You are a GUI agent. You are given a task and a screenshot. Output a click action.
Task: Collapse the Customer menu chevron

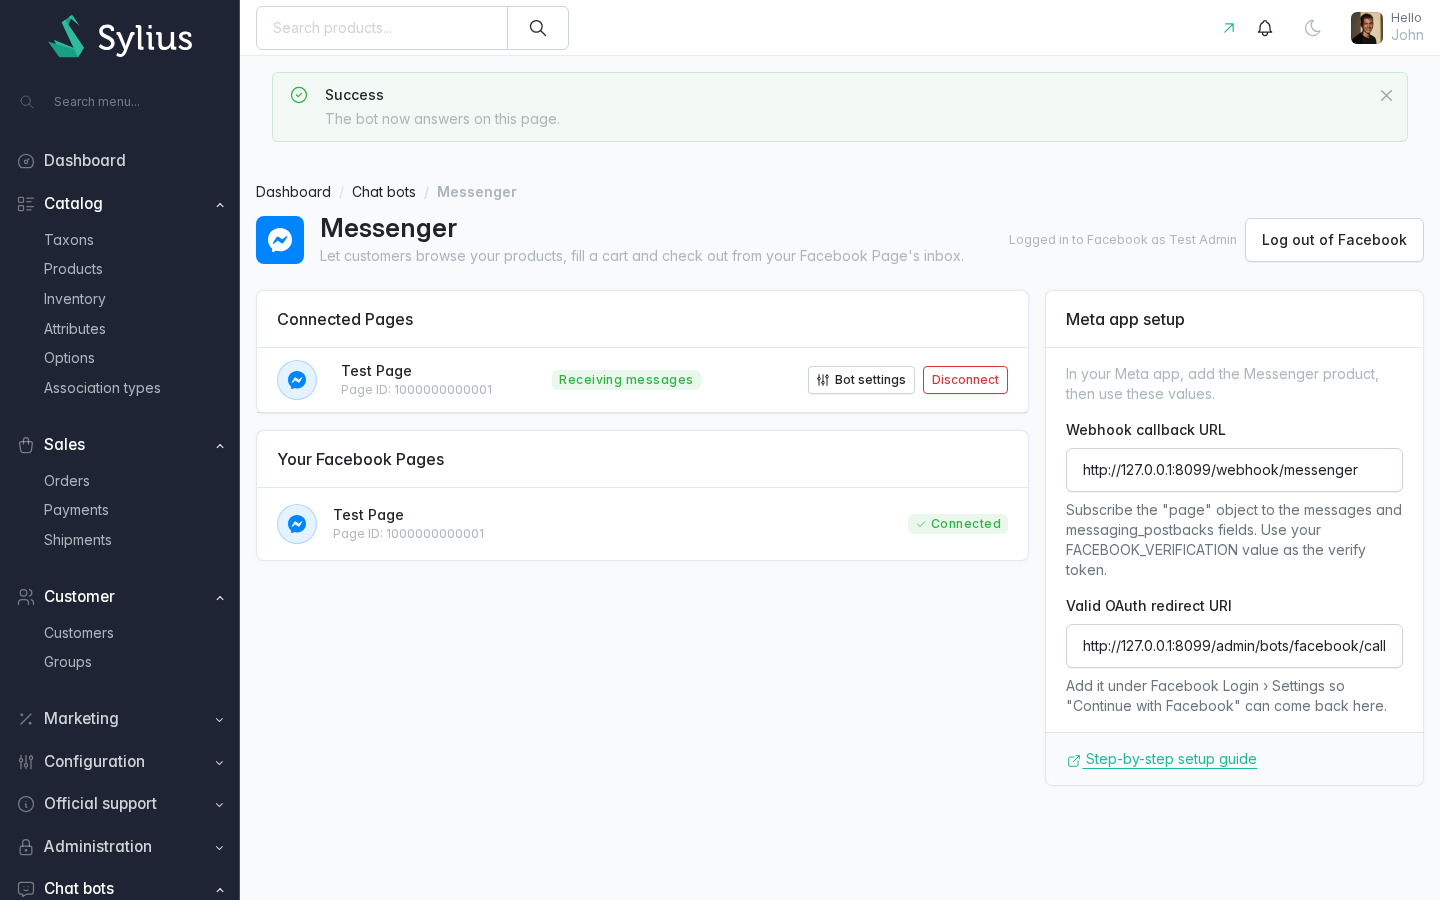(x=220, y=598)
